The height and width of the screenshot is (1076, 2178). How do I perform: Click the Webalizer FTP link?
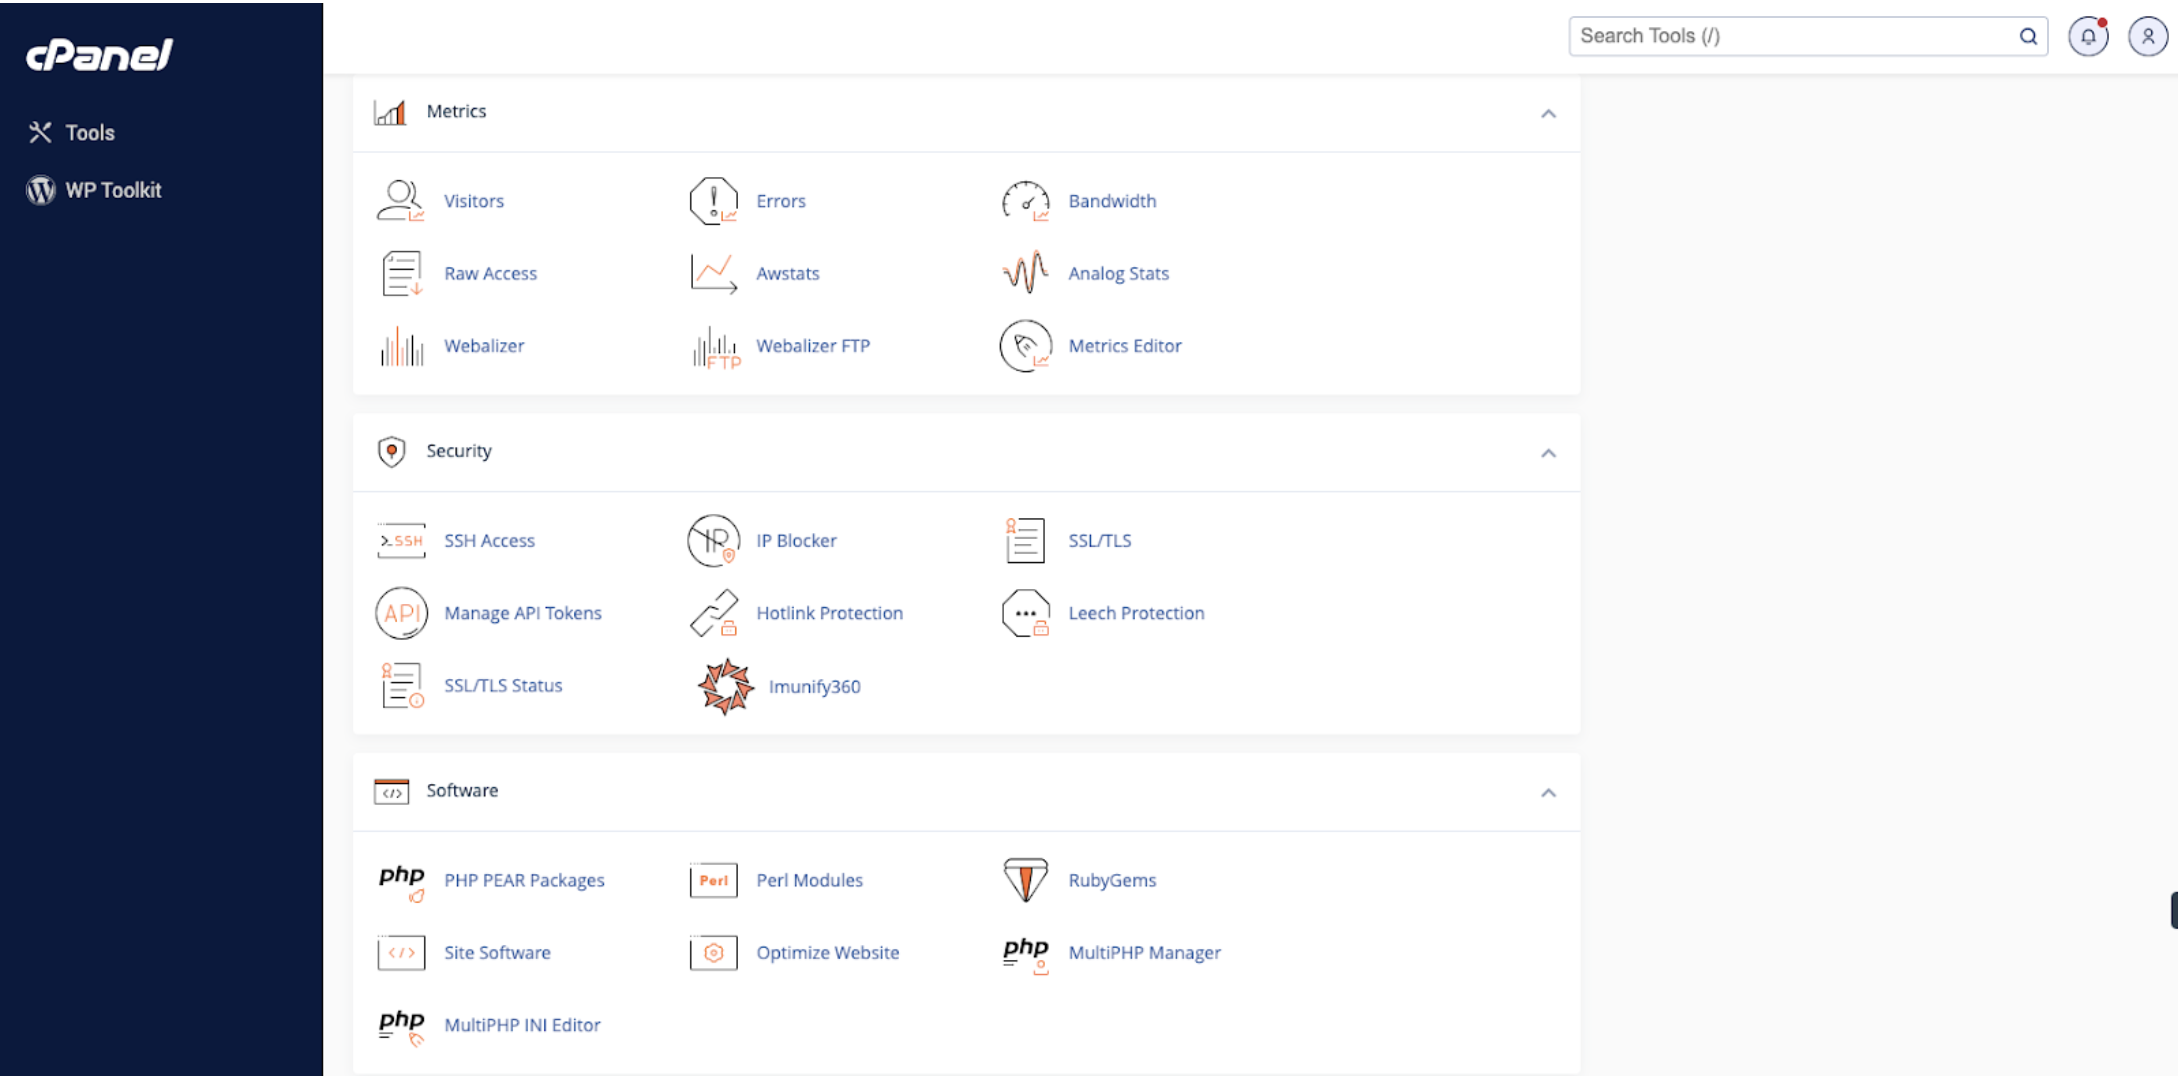[x=813, y=346]
